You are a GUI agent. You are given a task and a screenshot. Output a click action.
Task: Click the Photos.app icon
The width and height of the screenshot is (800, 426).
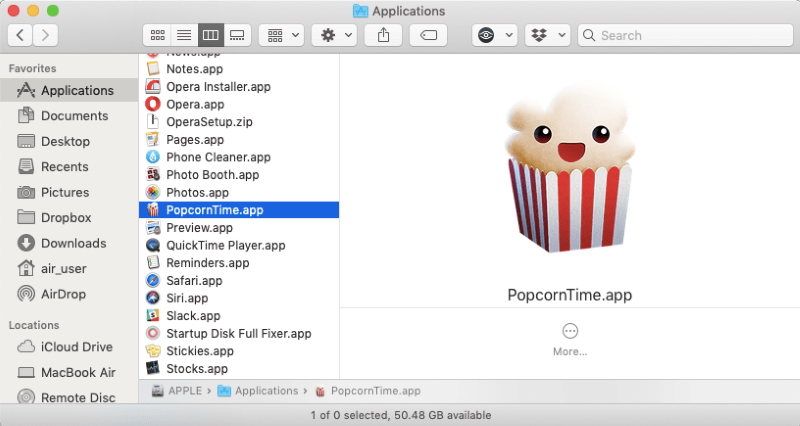[x=153, y=192]
